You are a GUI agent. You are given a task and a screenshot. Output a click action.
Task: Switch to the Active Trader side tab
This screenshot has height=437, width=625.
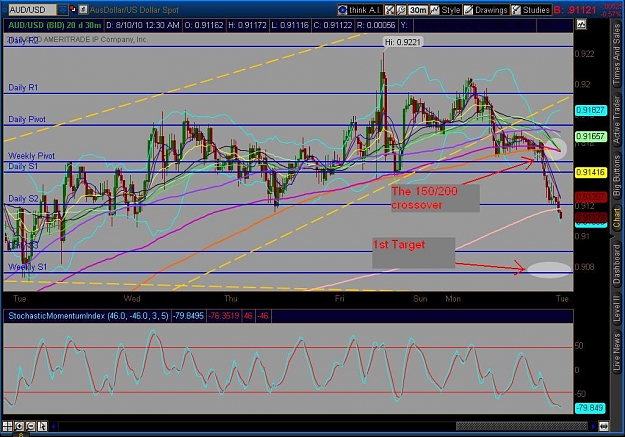tap(617, 120)
